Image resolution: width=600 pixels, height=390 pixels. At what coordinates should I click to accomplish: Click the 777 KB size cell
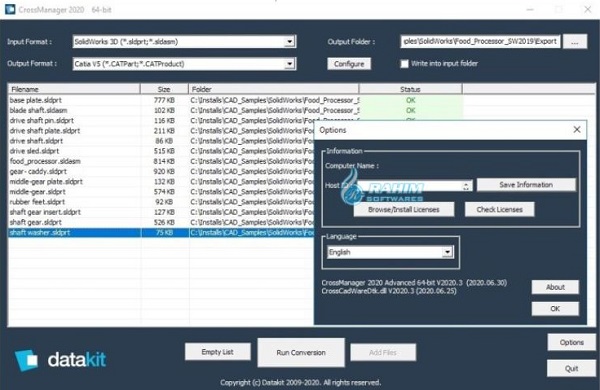164,100
